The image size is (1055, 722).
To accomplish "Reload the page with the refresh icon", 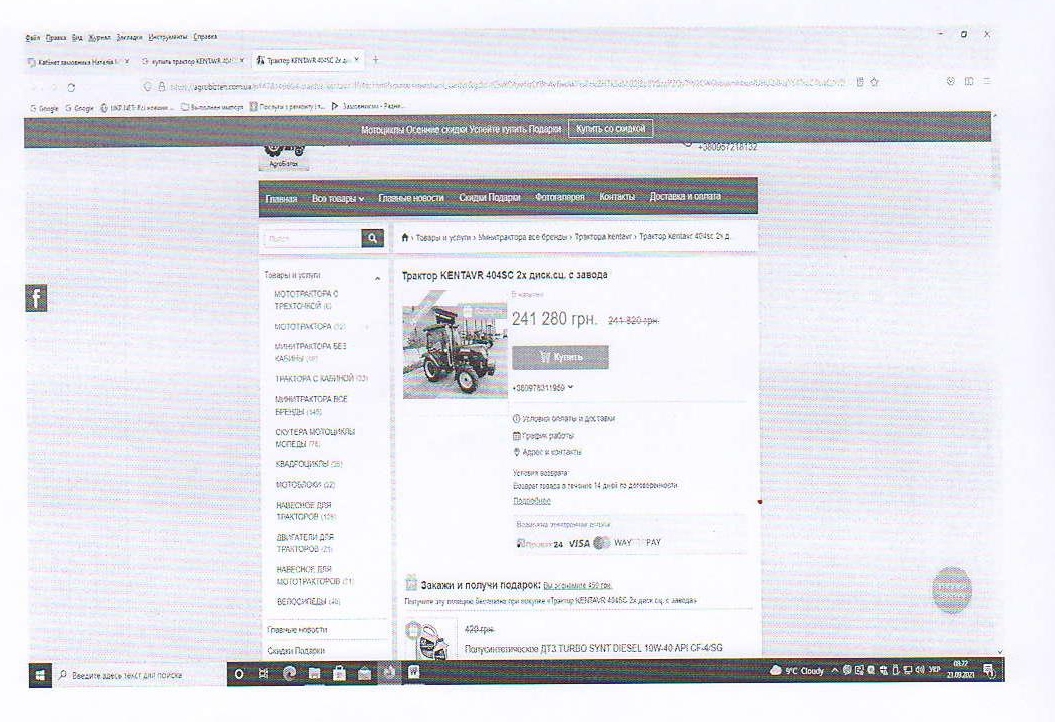I will click(x=71, y=87).
